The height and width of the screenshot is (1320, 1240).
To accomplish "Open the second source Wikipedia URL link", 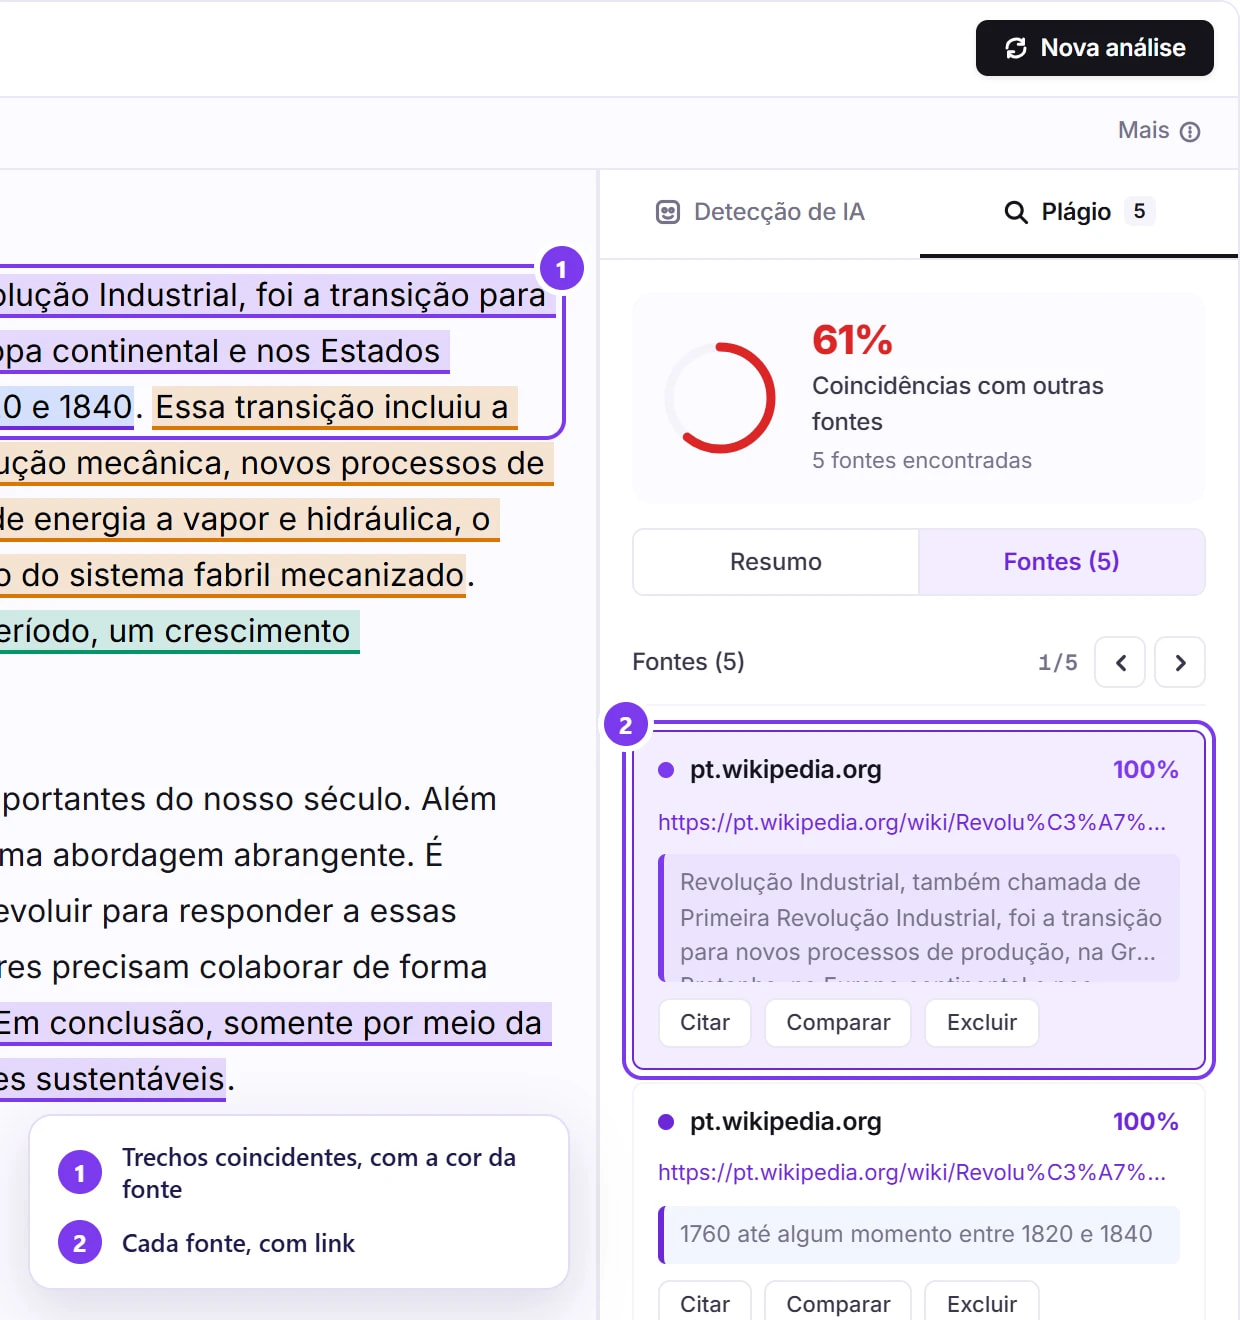I will [x=912, y=1172].
